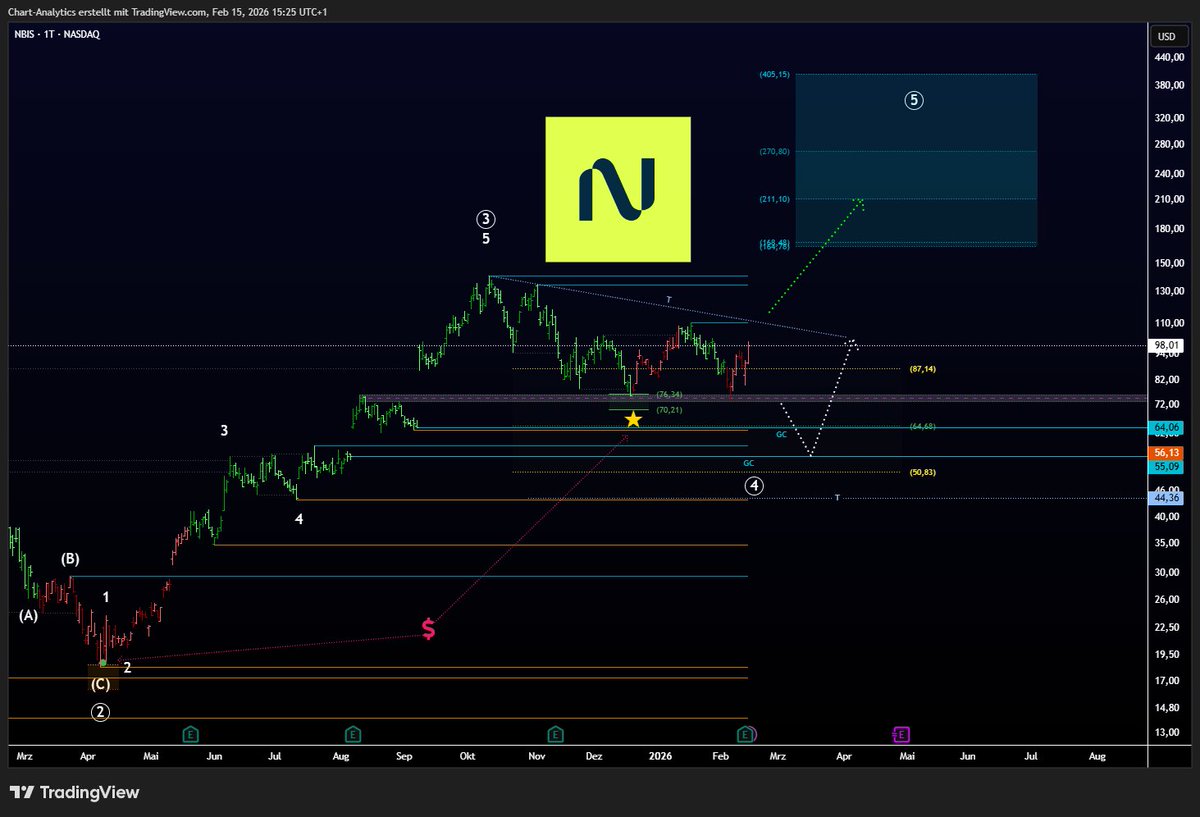Click the yellow Nebius logo image
The width and height of the screenshot is (1200, 817).
[617, 189]
